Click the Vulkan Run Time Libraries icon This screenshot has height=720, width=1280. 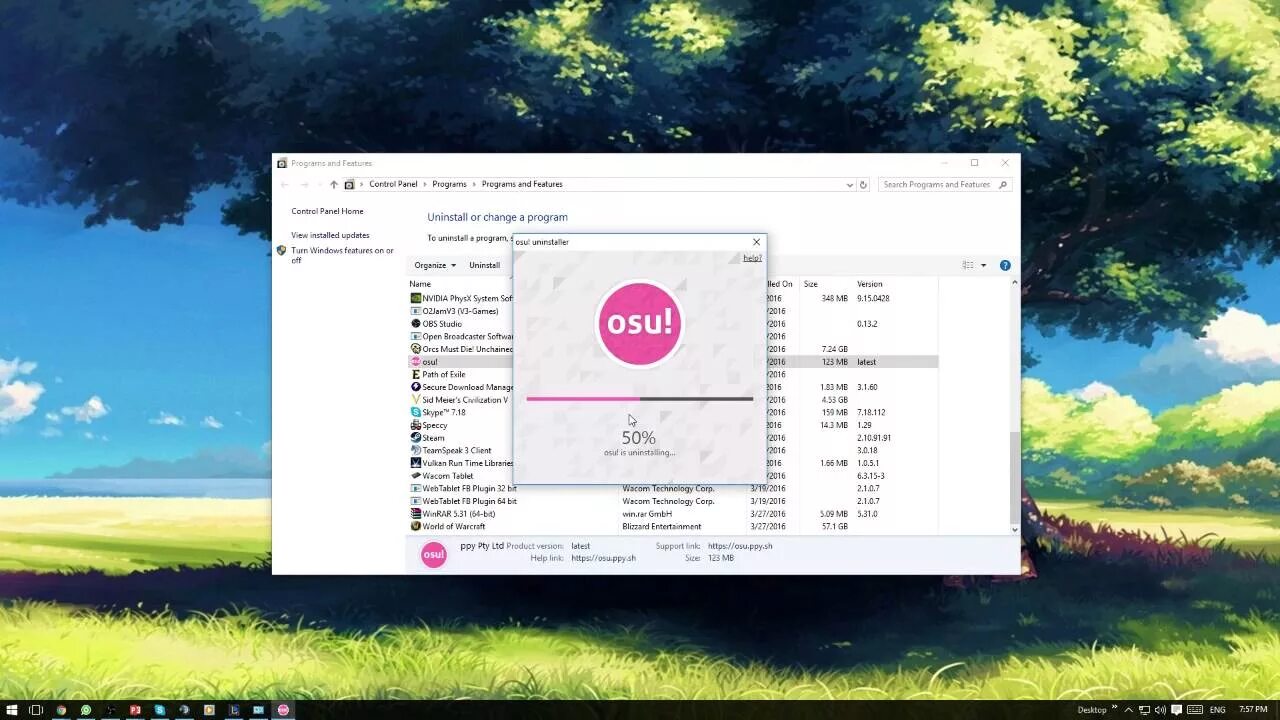pos(416,463)
